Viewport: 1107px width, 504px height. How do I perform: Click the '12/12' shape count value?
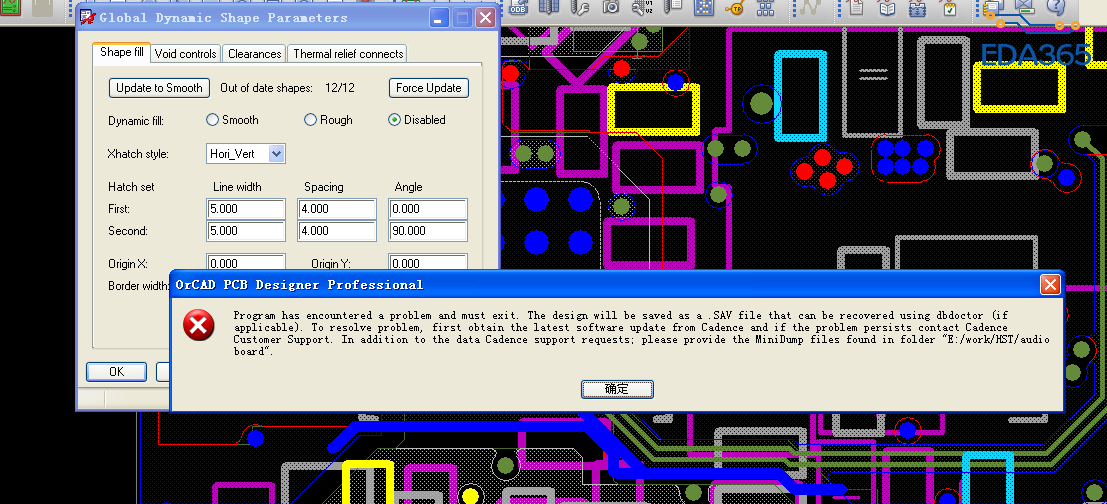pos(340,88)
